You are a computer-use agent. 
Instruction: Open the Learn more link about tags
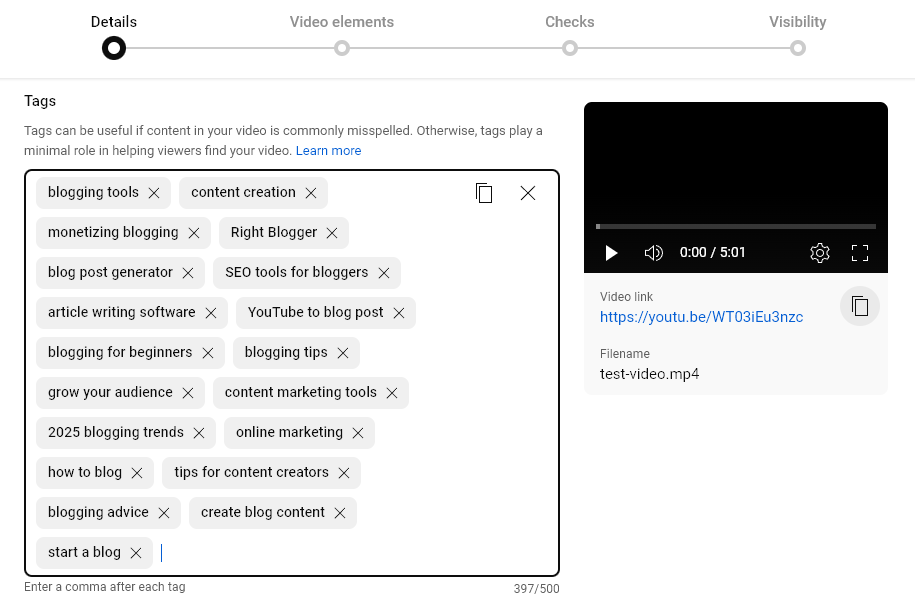pos(328,150)
